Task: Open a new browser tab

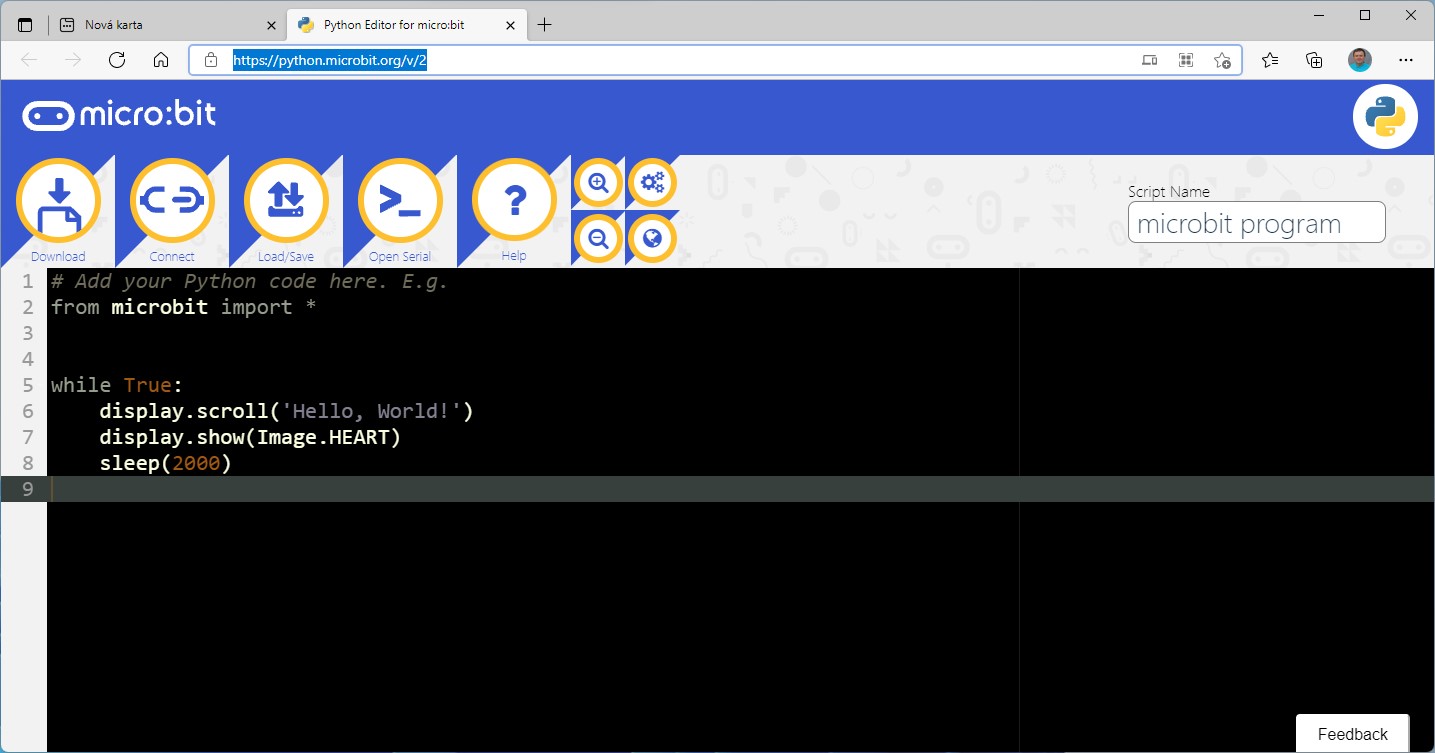Action: pyautogui.click(x=544, y=25)
